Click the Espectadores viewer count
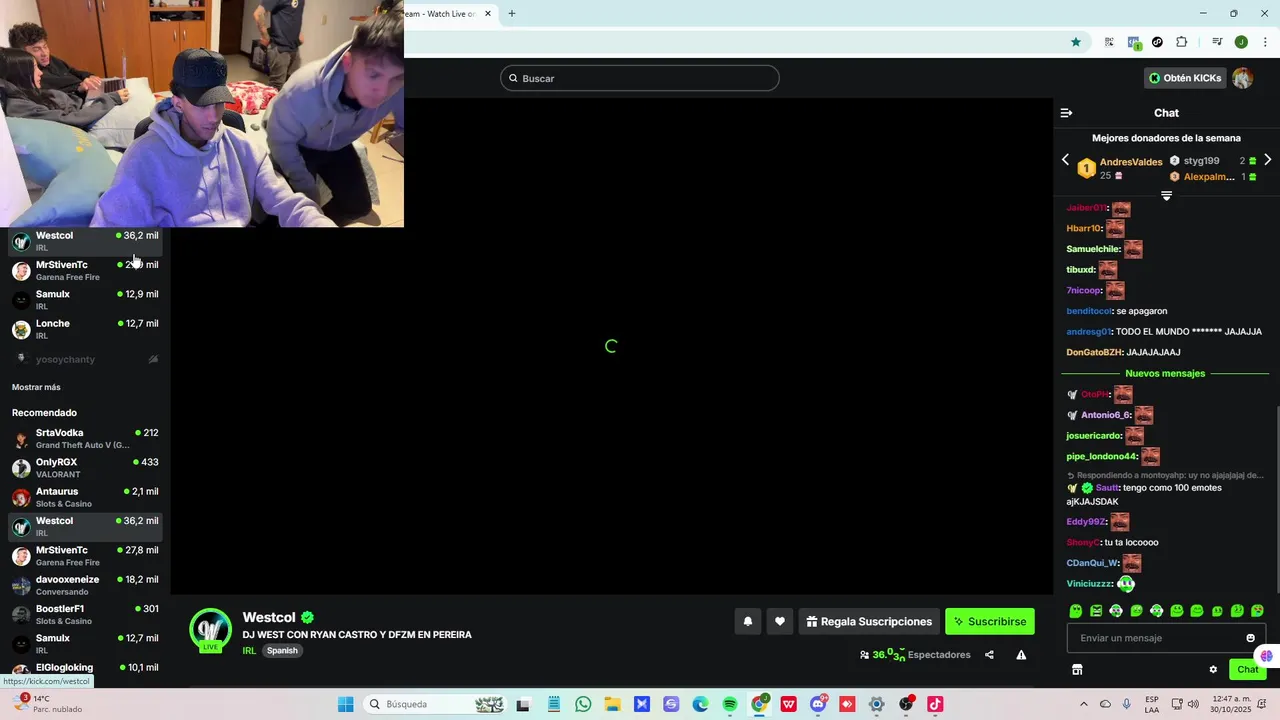Viewport: 1280px width, 720px height. tap(914, 655)
